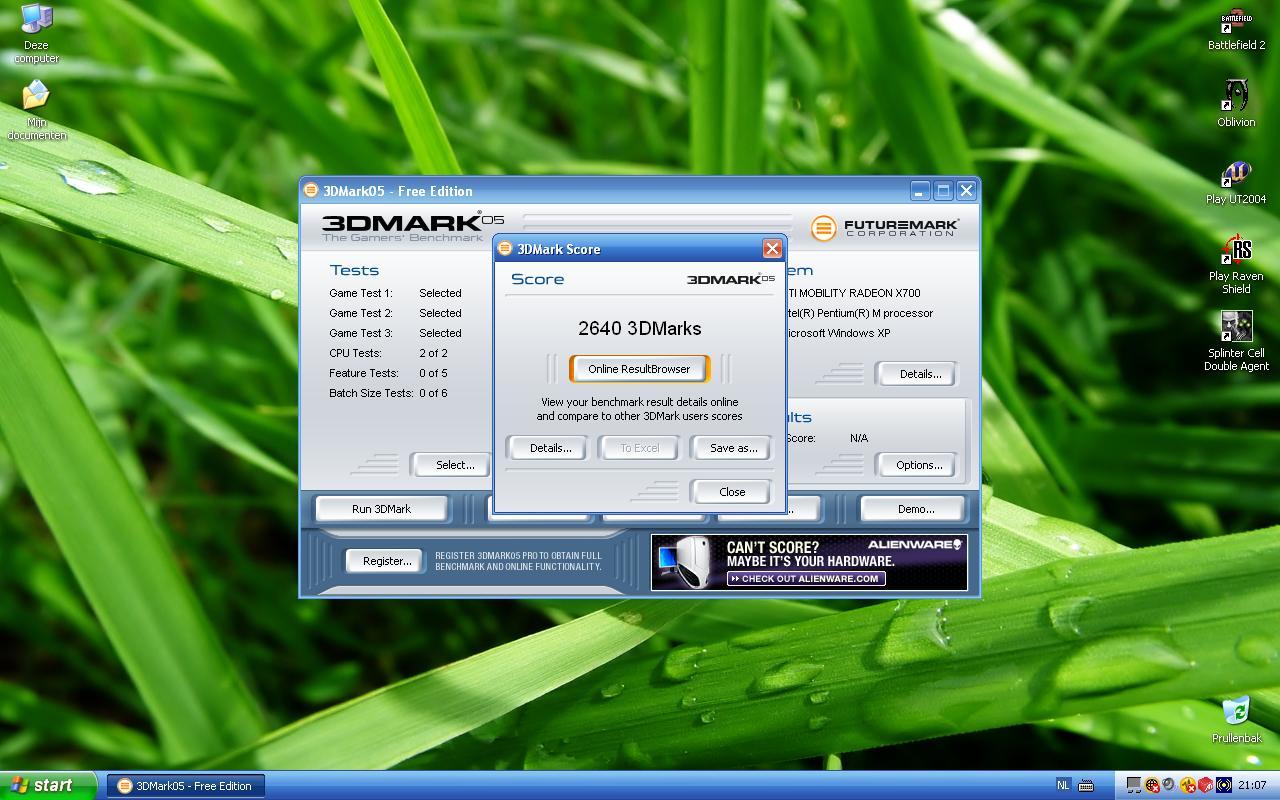This screenshot has width=1280, height=800.
Task: Click the Demo... button
Action: click(x=915, y=509)
